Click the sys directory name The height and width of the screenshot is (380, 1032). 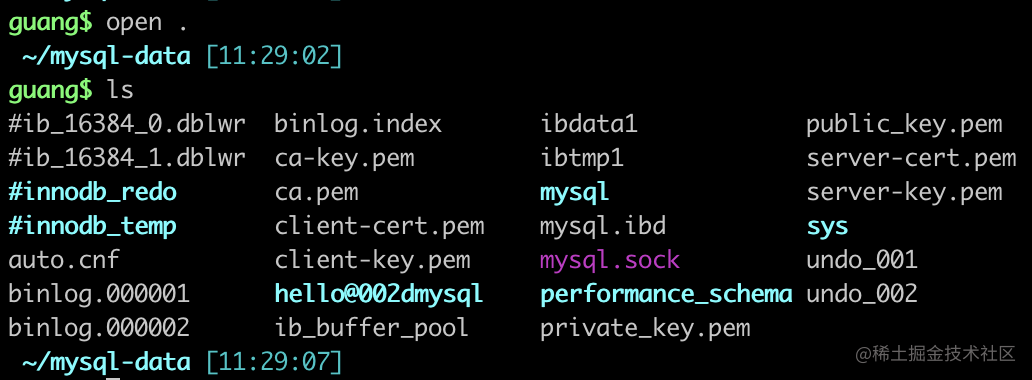click(827, 228)
